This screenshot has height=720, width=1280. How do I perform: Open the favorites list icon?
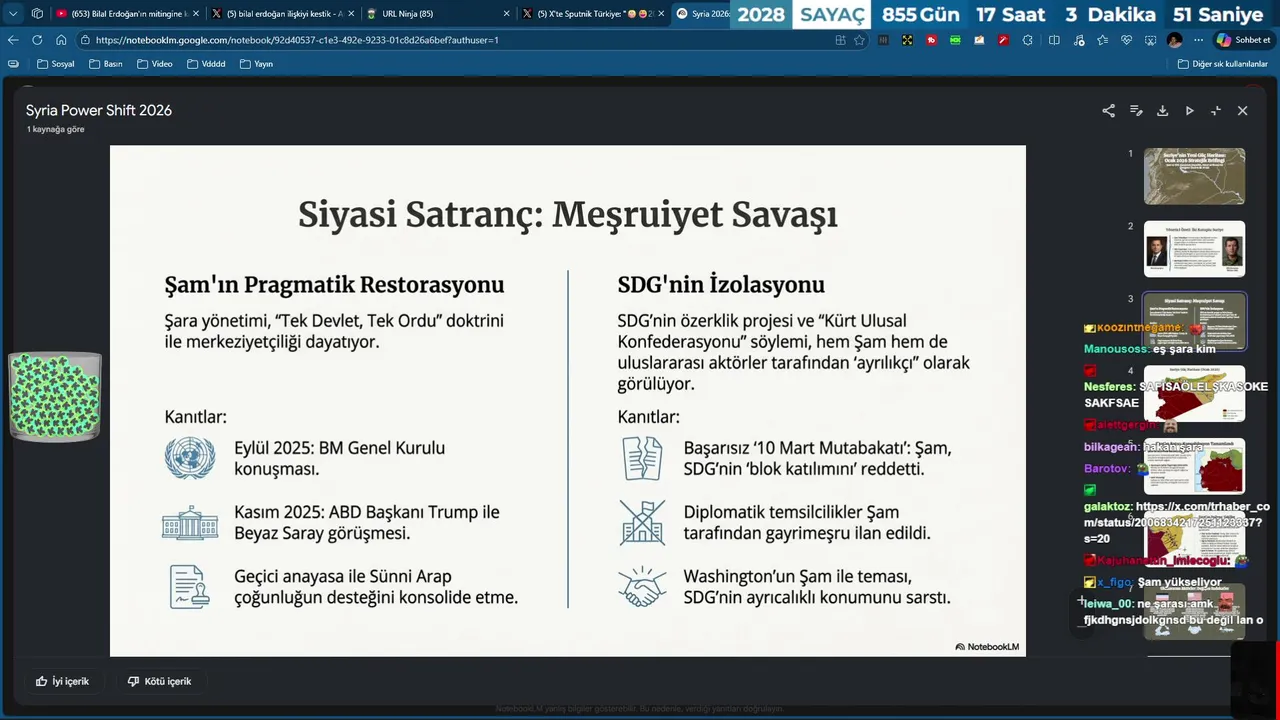click(1102, 40)
